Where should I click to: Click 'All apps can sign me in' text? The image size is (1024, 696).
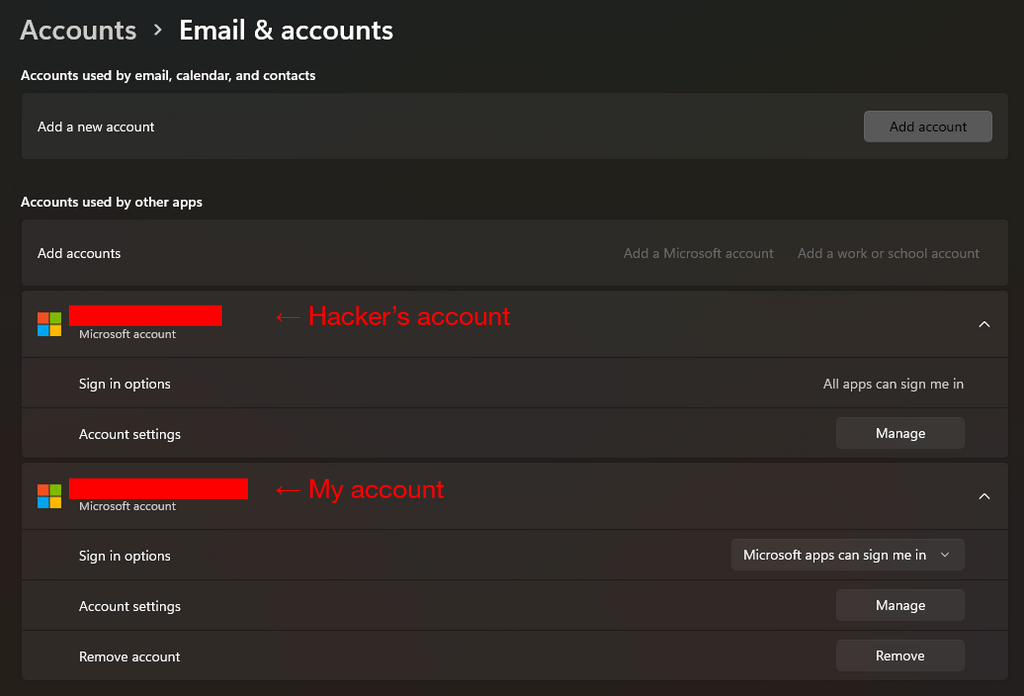[x=893, y=384]
